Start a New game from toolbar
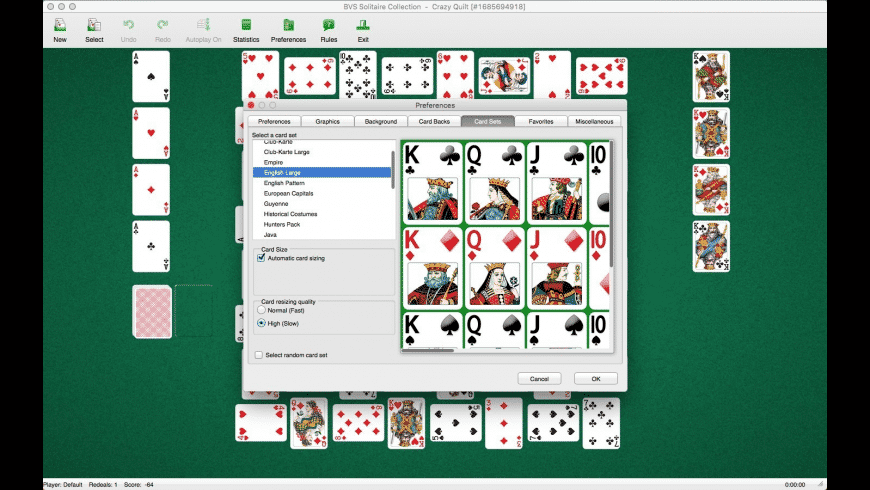Screen dimensions: 870x490 point(60,31)
